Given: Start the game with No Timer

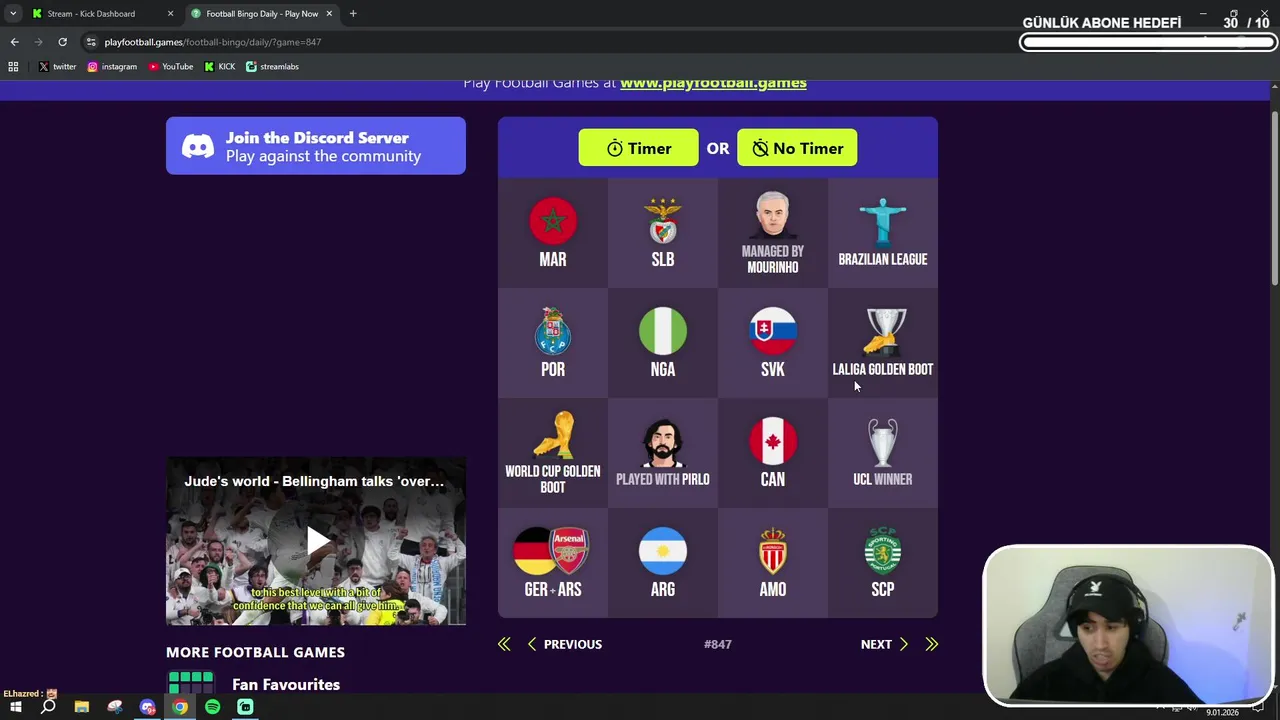Looking at the screenshot, I should point(797,148).
